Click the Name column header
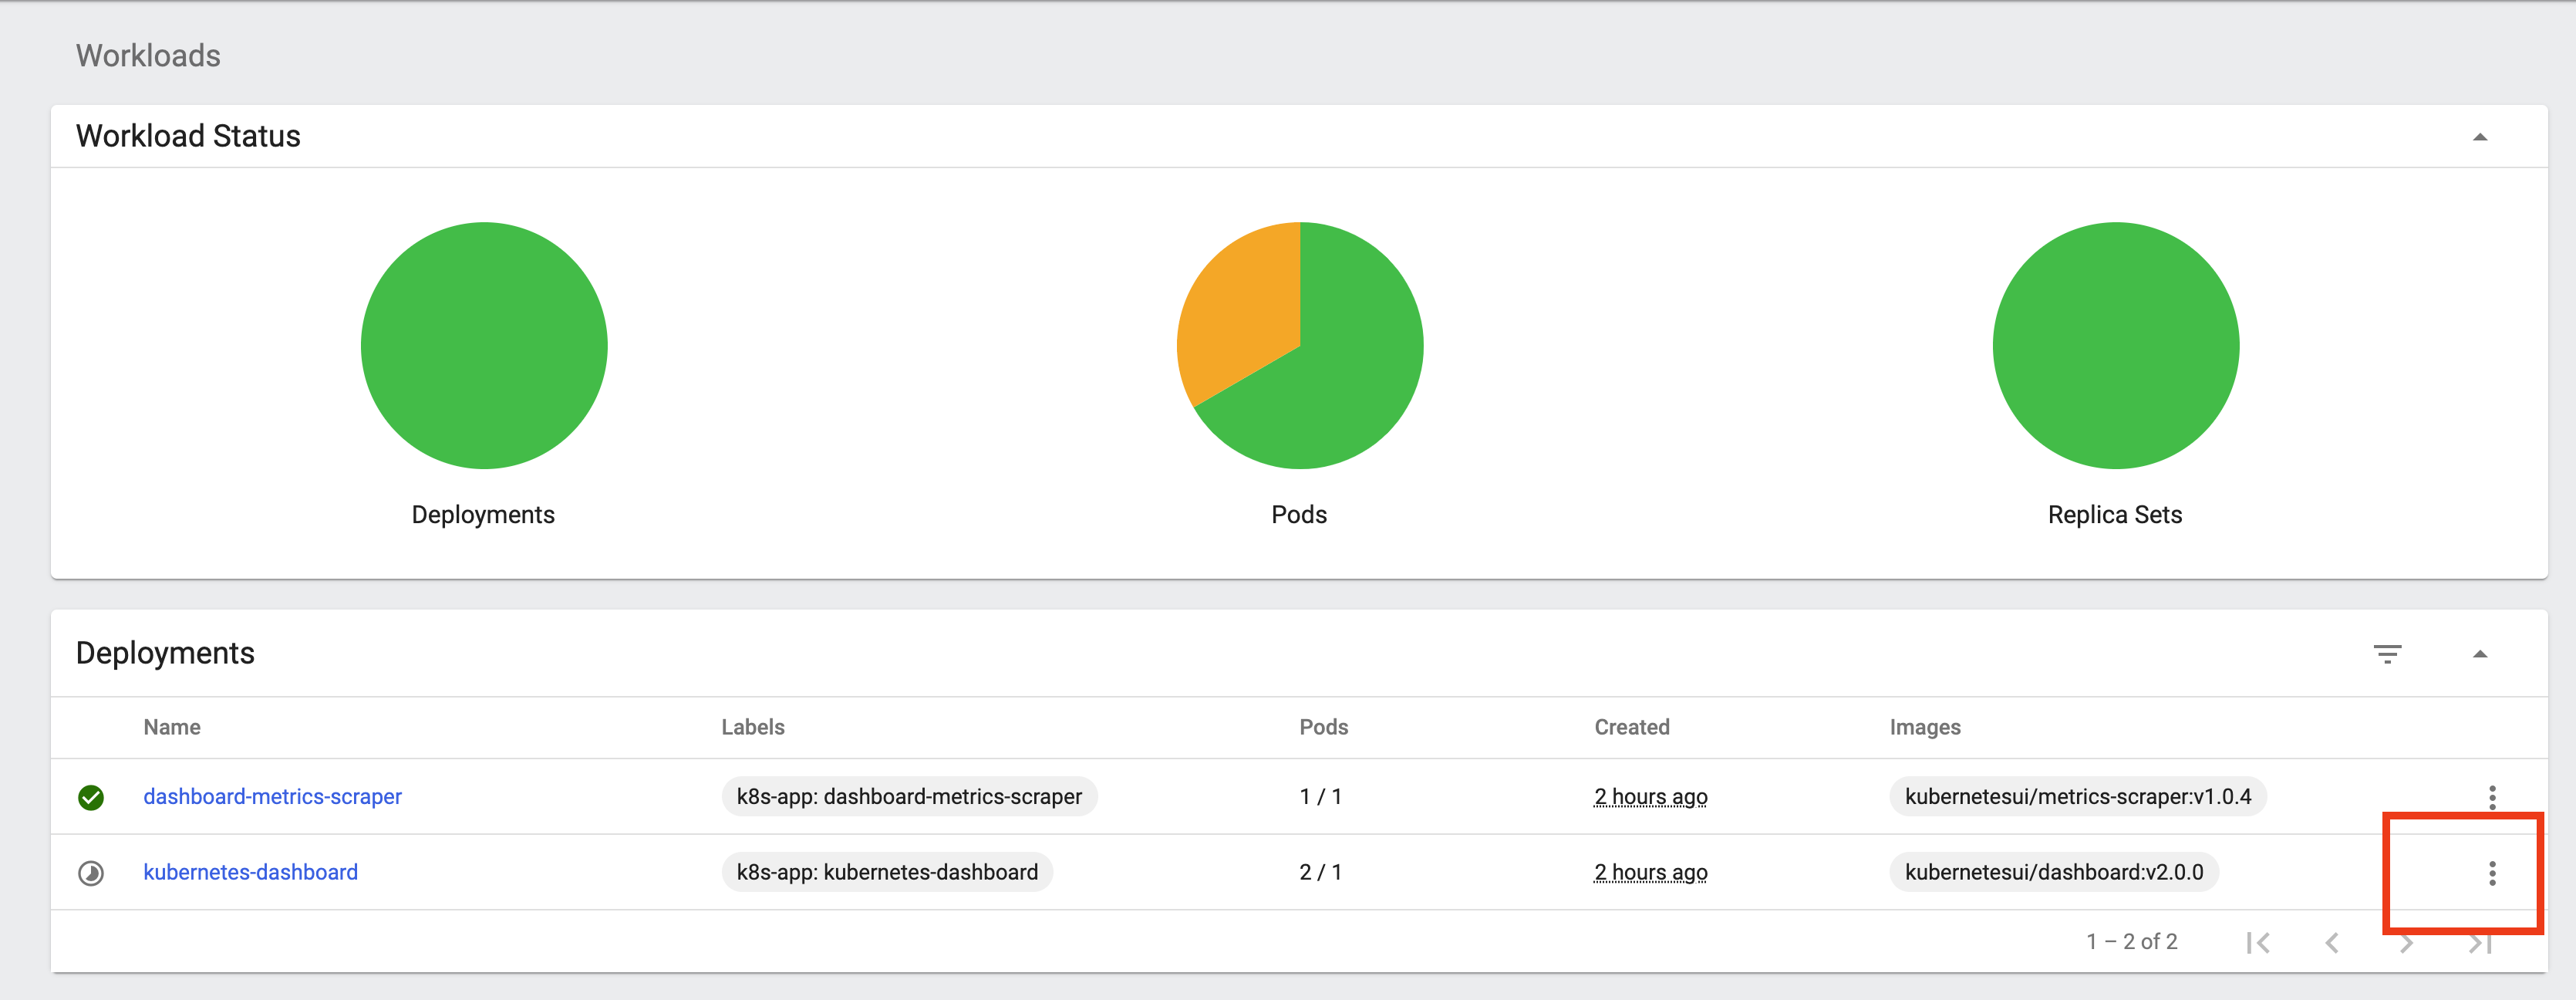The width and height of the screenshot is (2576, 1000). coord(171,727)
